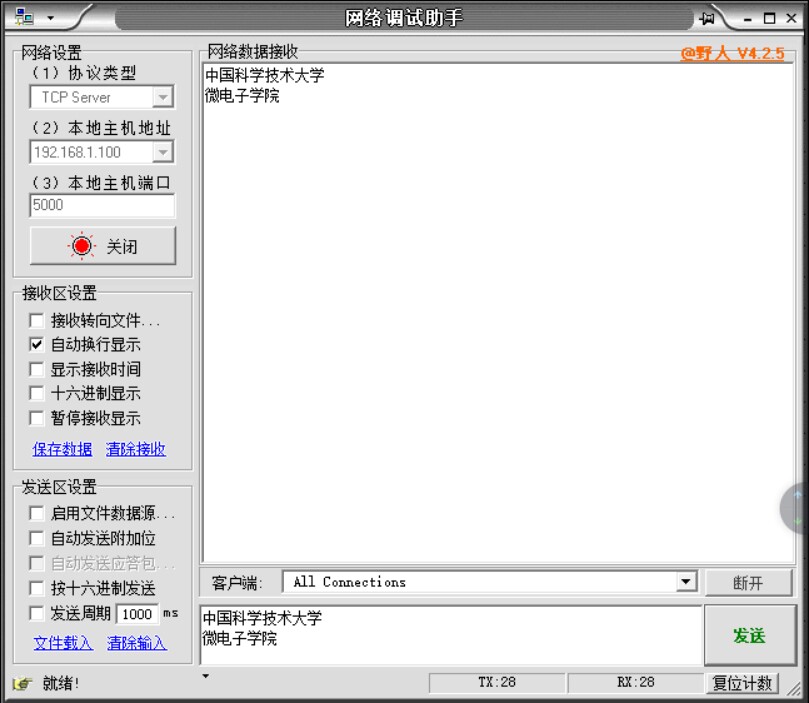Click the hand icon next to 就绪
The height and width of the screenshot is (703, 809).
(22, 683)
